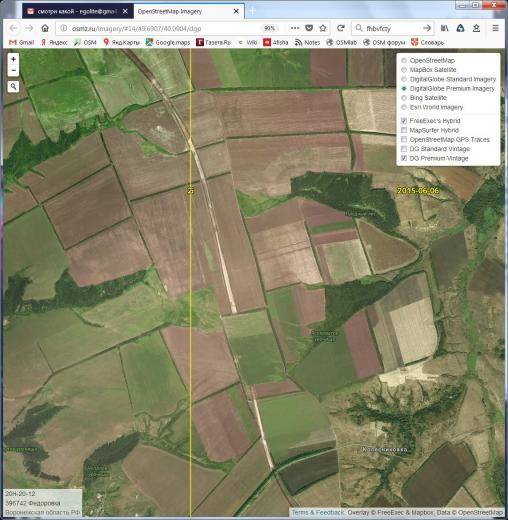This screenshot has width=508, height=520.
Task: Enable MapSurfer Hybrid overlay
Action: tap(430, 130)
